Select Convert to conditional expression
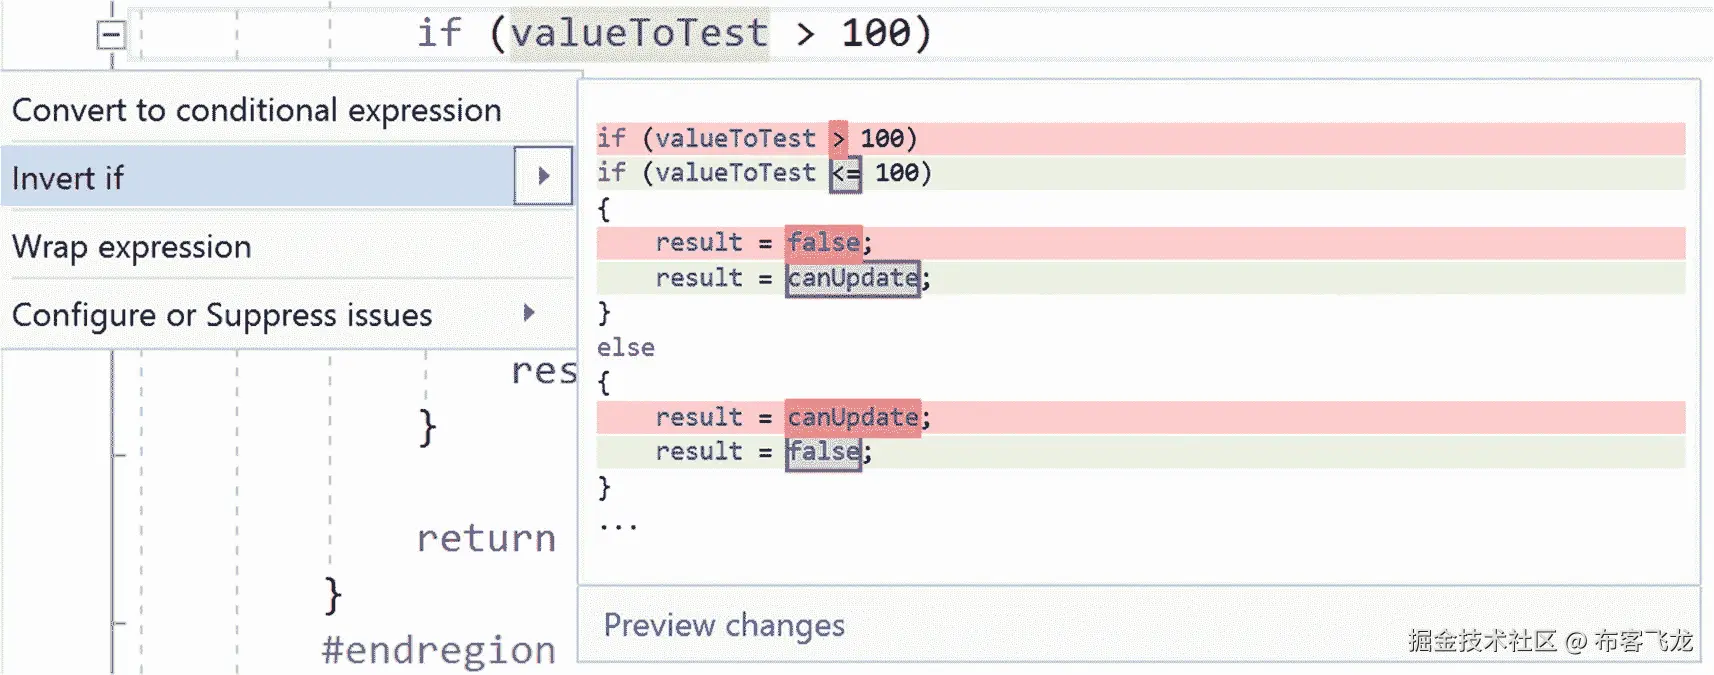Image resolution: width=1714 pixels, height=675 pixels. (x=256, y=110)
